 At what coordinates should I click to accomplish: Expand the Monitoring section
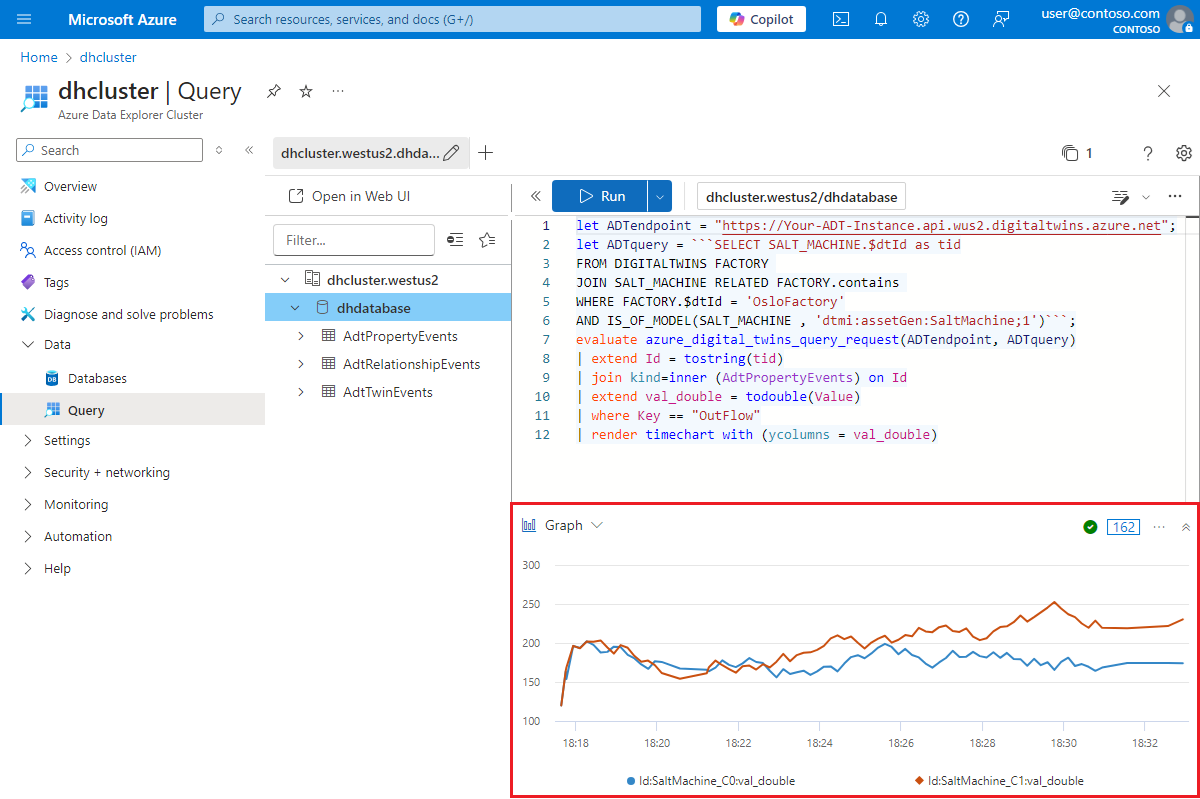[x=27, y=504]
